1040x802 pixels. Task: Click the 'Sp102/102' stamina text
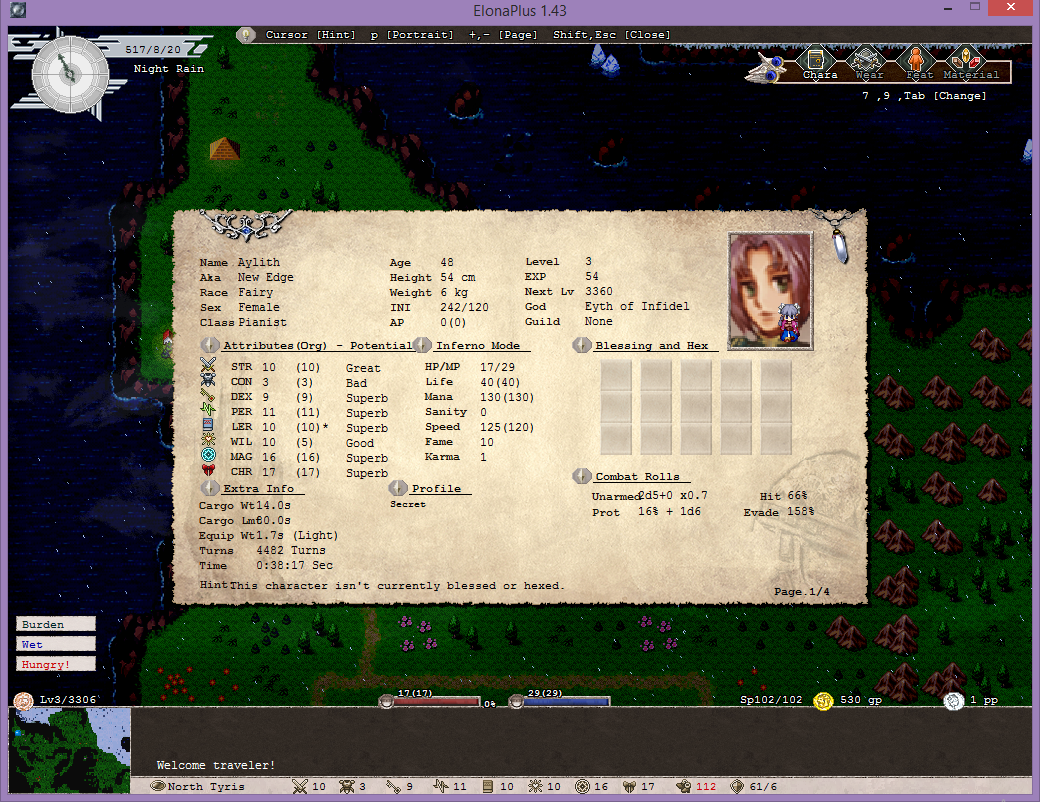(771, 700)
